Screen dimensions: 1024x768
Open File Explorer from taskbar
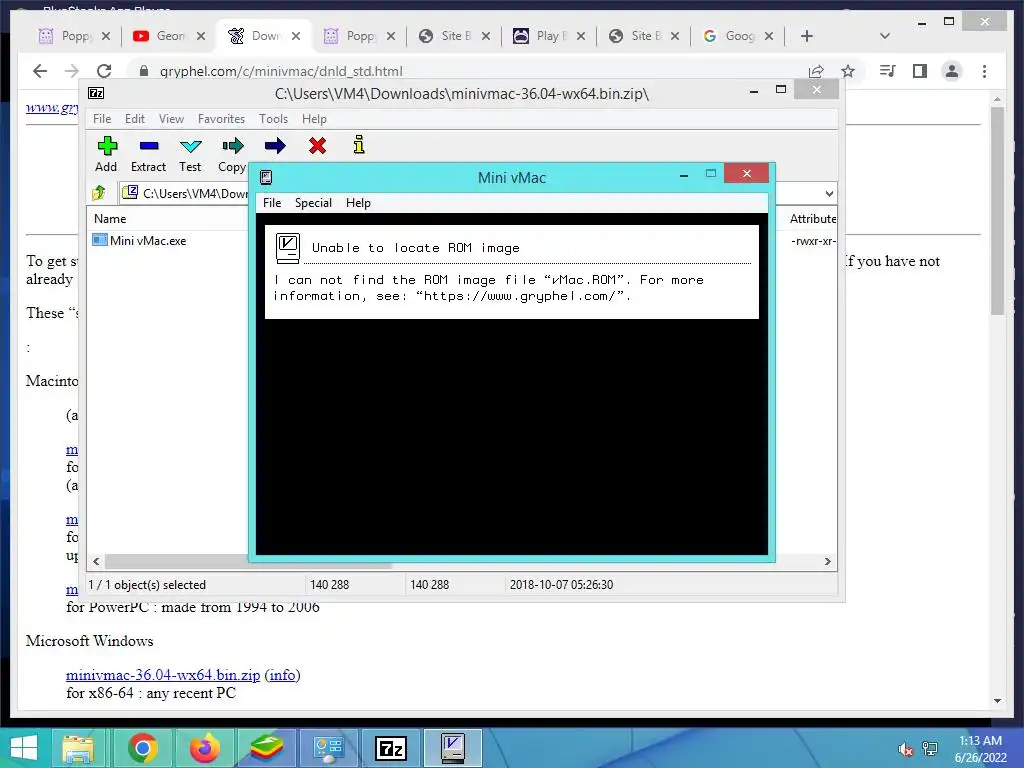pyautogui.click(x=78, y=748)
